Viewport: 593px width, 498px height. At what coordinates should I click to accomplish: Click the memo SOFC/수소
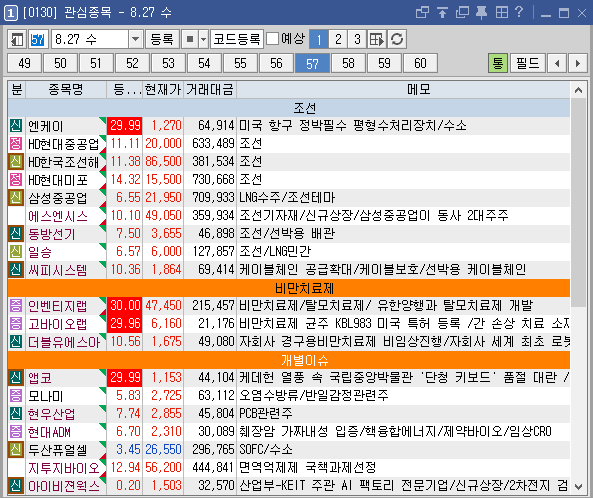pyautogui.click(x=266, y=449)
